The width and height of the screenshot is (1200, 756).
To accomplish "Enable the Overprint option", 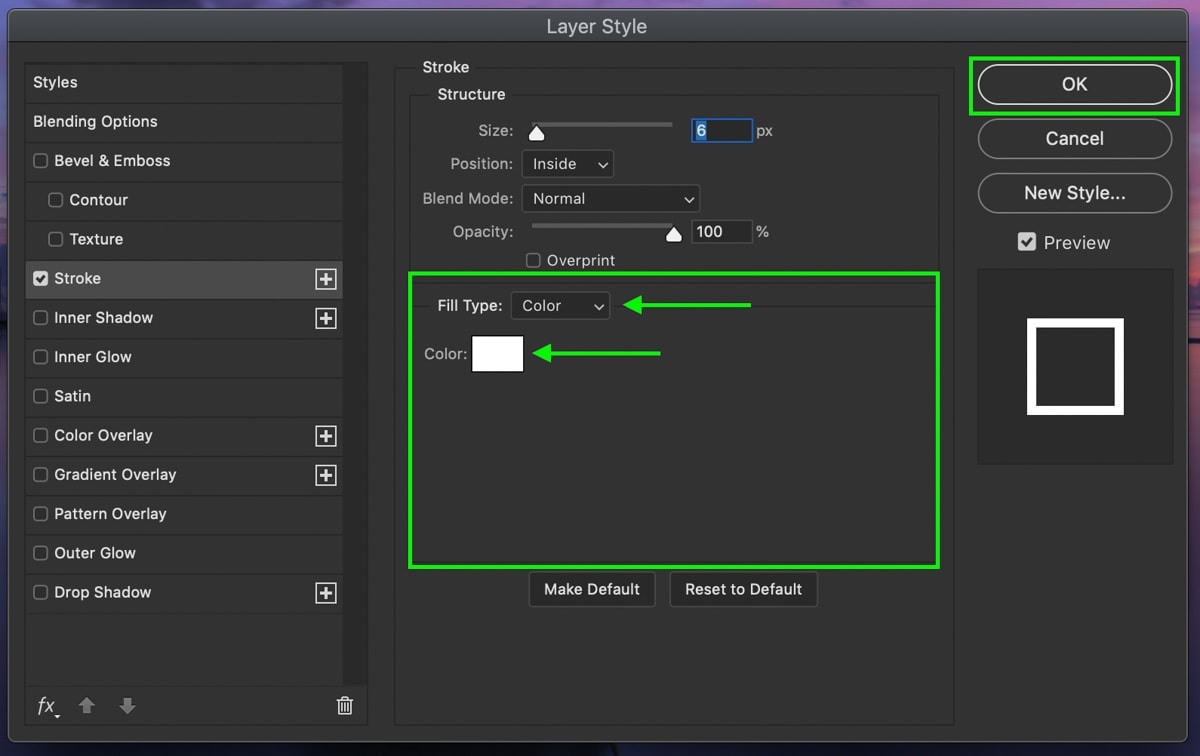I will (535, 260).
